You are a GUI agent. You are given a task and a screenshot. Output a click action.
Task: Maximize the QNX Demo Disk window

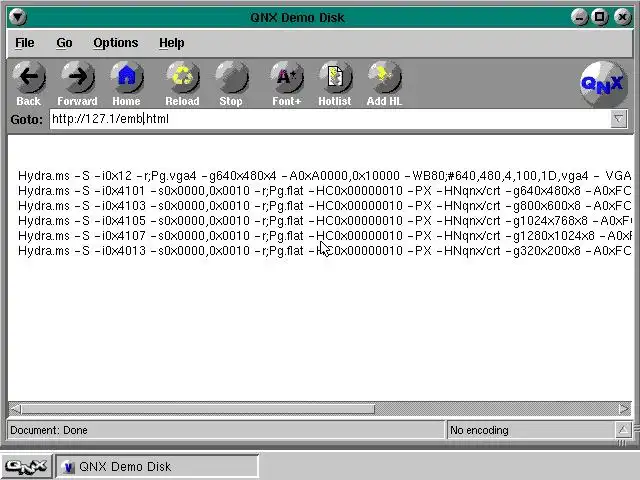600,17
